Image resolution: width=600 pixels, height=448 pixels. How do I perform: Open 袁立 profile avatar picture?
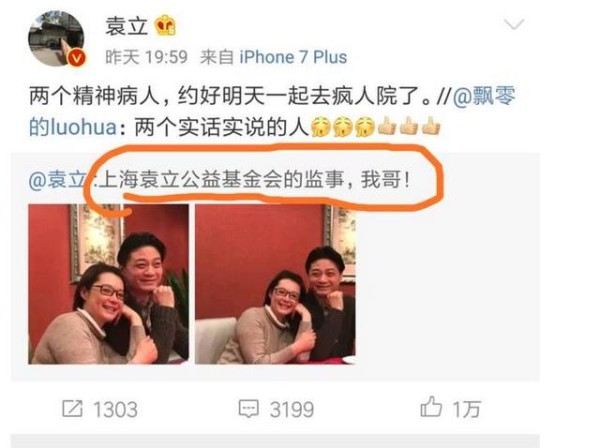click(x=56, y=38)
